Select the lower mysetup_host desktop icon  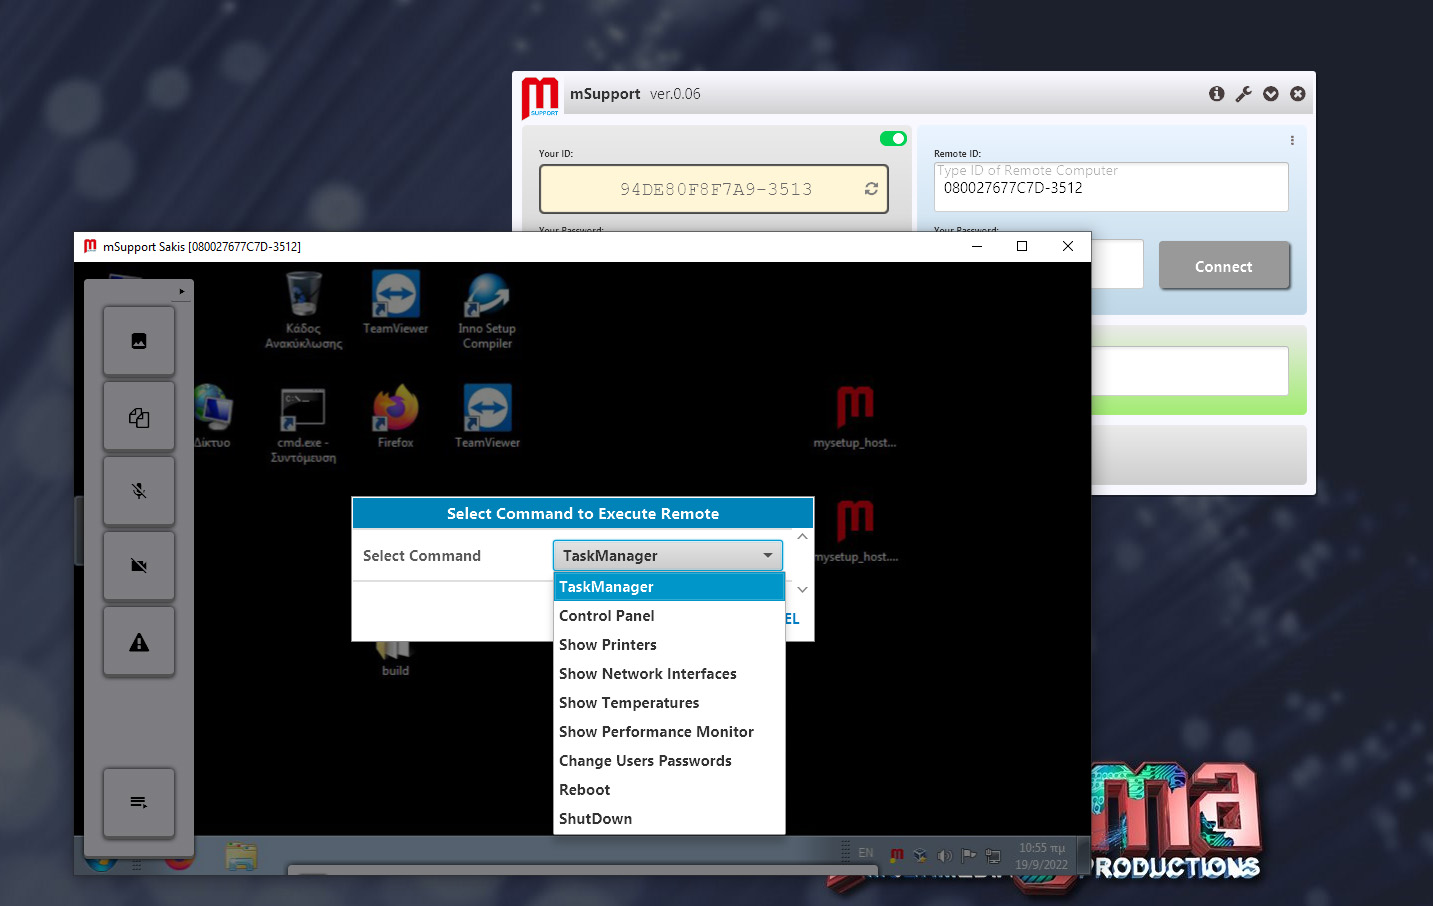coord(855,531)
